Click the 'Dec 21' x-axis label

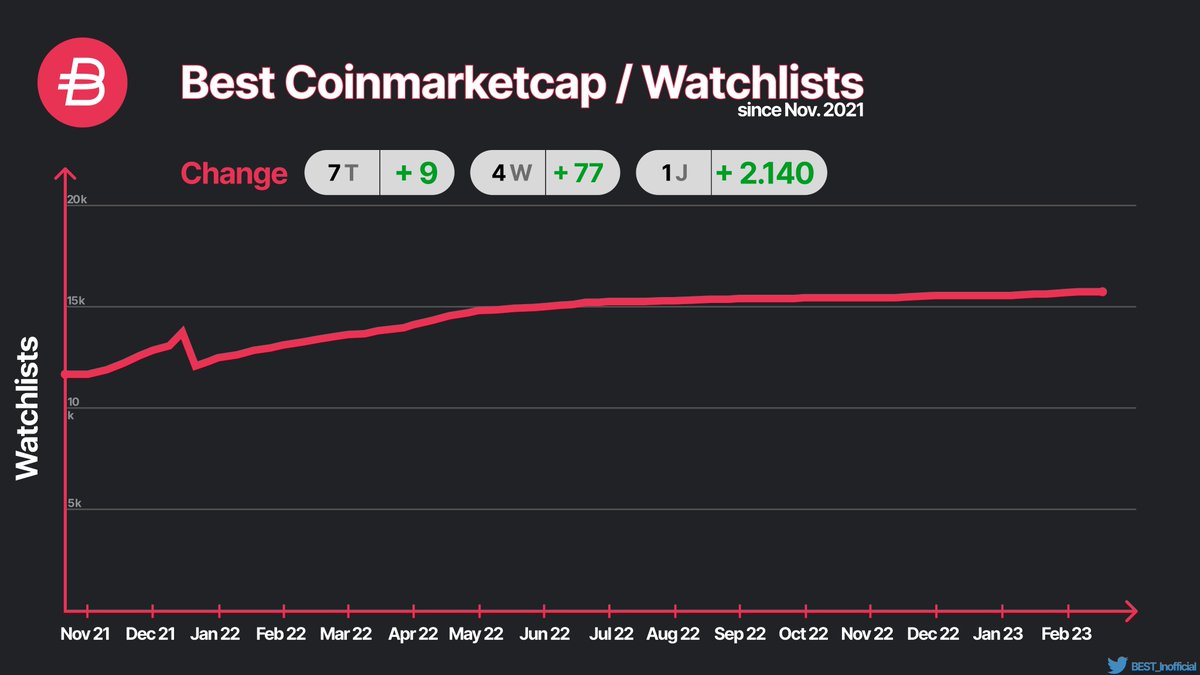[151, 633]
